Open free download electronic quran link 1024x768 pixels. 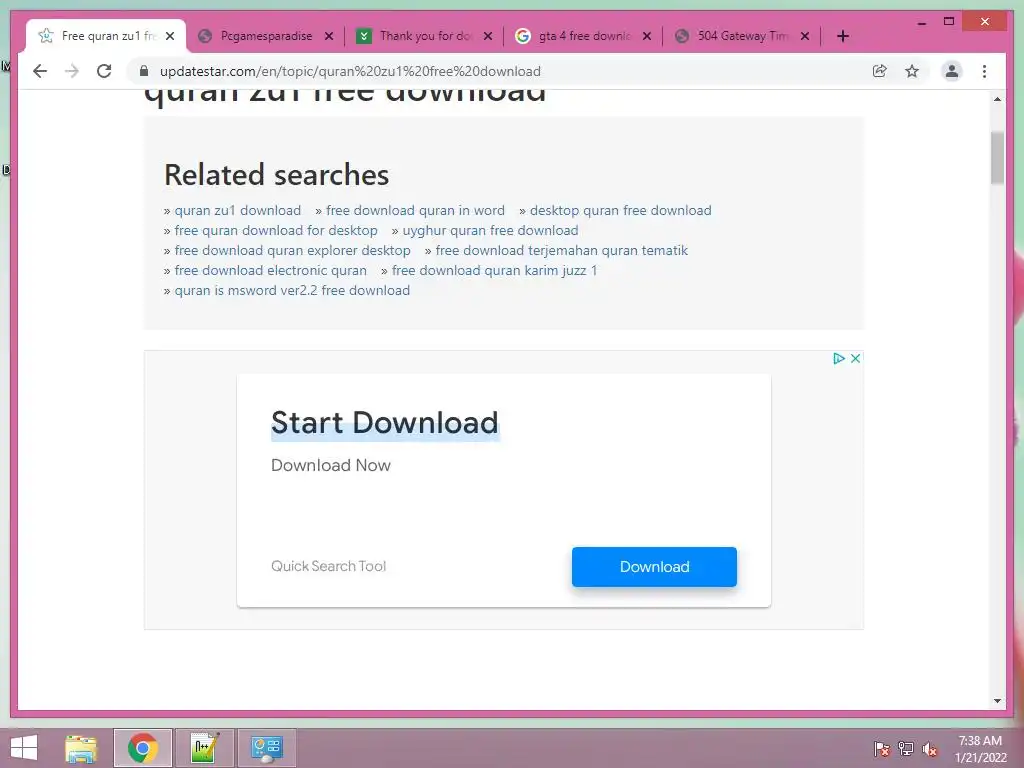270,270
